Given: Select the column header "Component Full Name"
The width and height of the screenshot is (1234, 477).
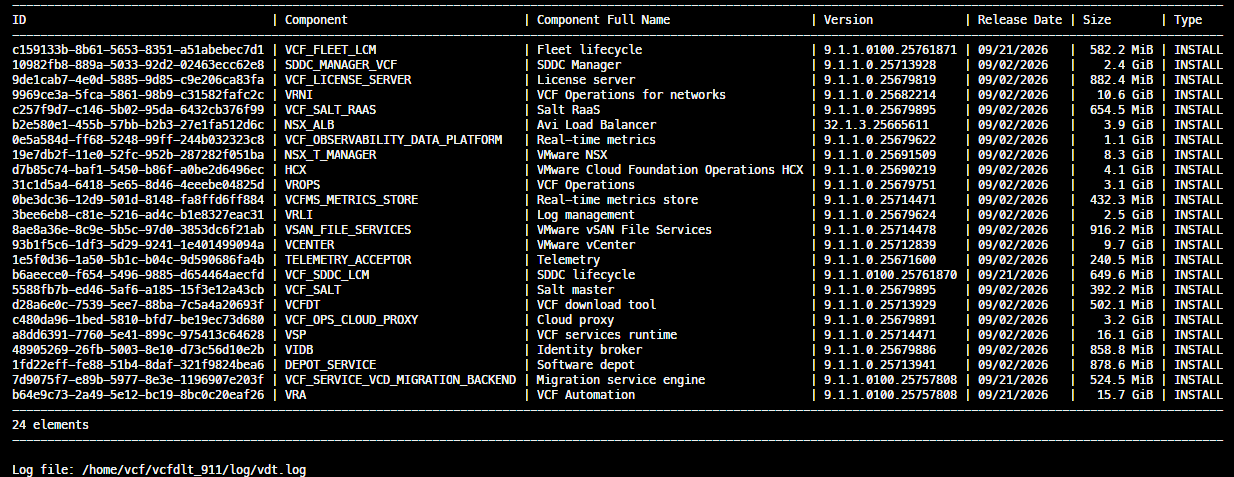Looking at the screenshot, I should click(x=603, y=20).
